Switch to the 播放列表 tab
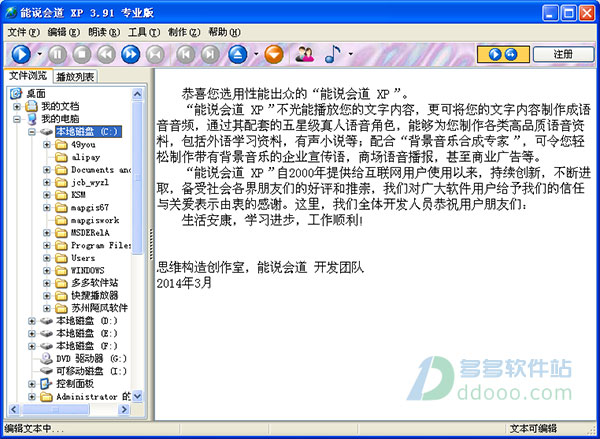The image size is (600, 439). click(x=75, y=77)
